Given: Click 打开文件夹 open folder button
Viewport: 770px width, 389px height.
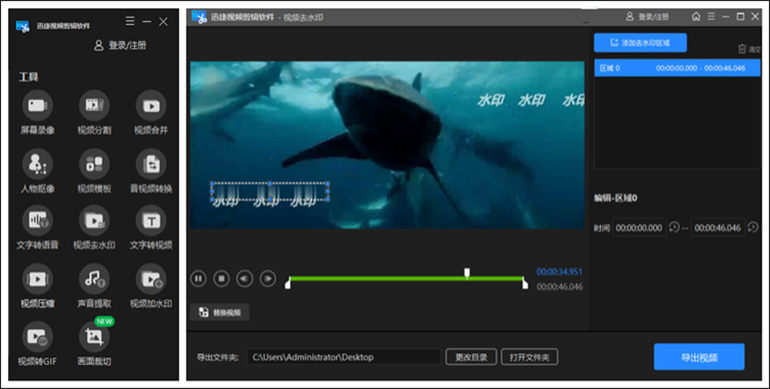Looking at the screenshot, I should (x=529, y=357).
